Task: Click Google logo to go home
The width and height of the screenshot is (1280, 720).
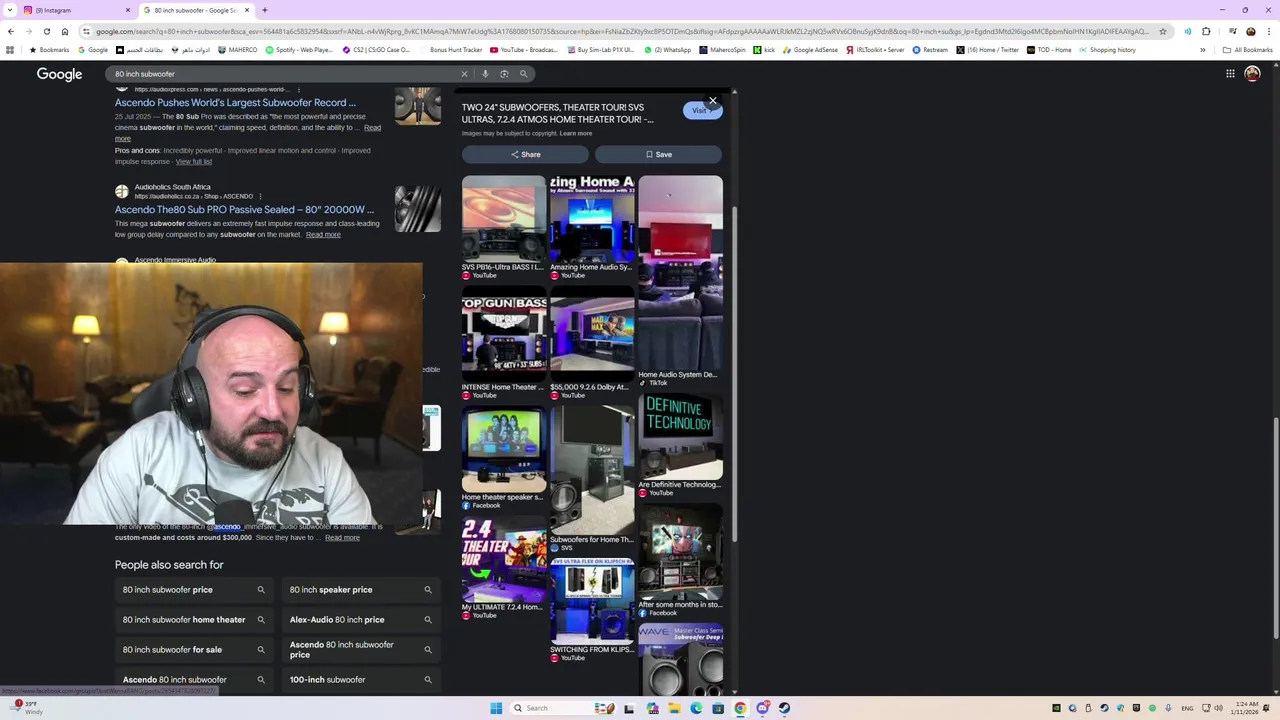Action: pos(59,74)
